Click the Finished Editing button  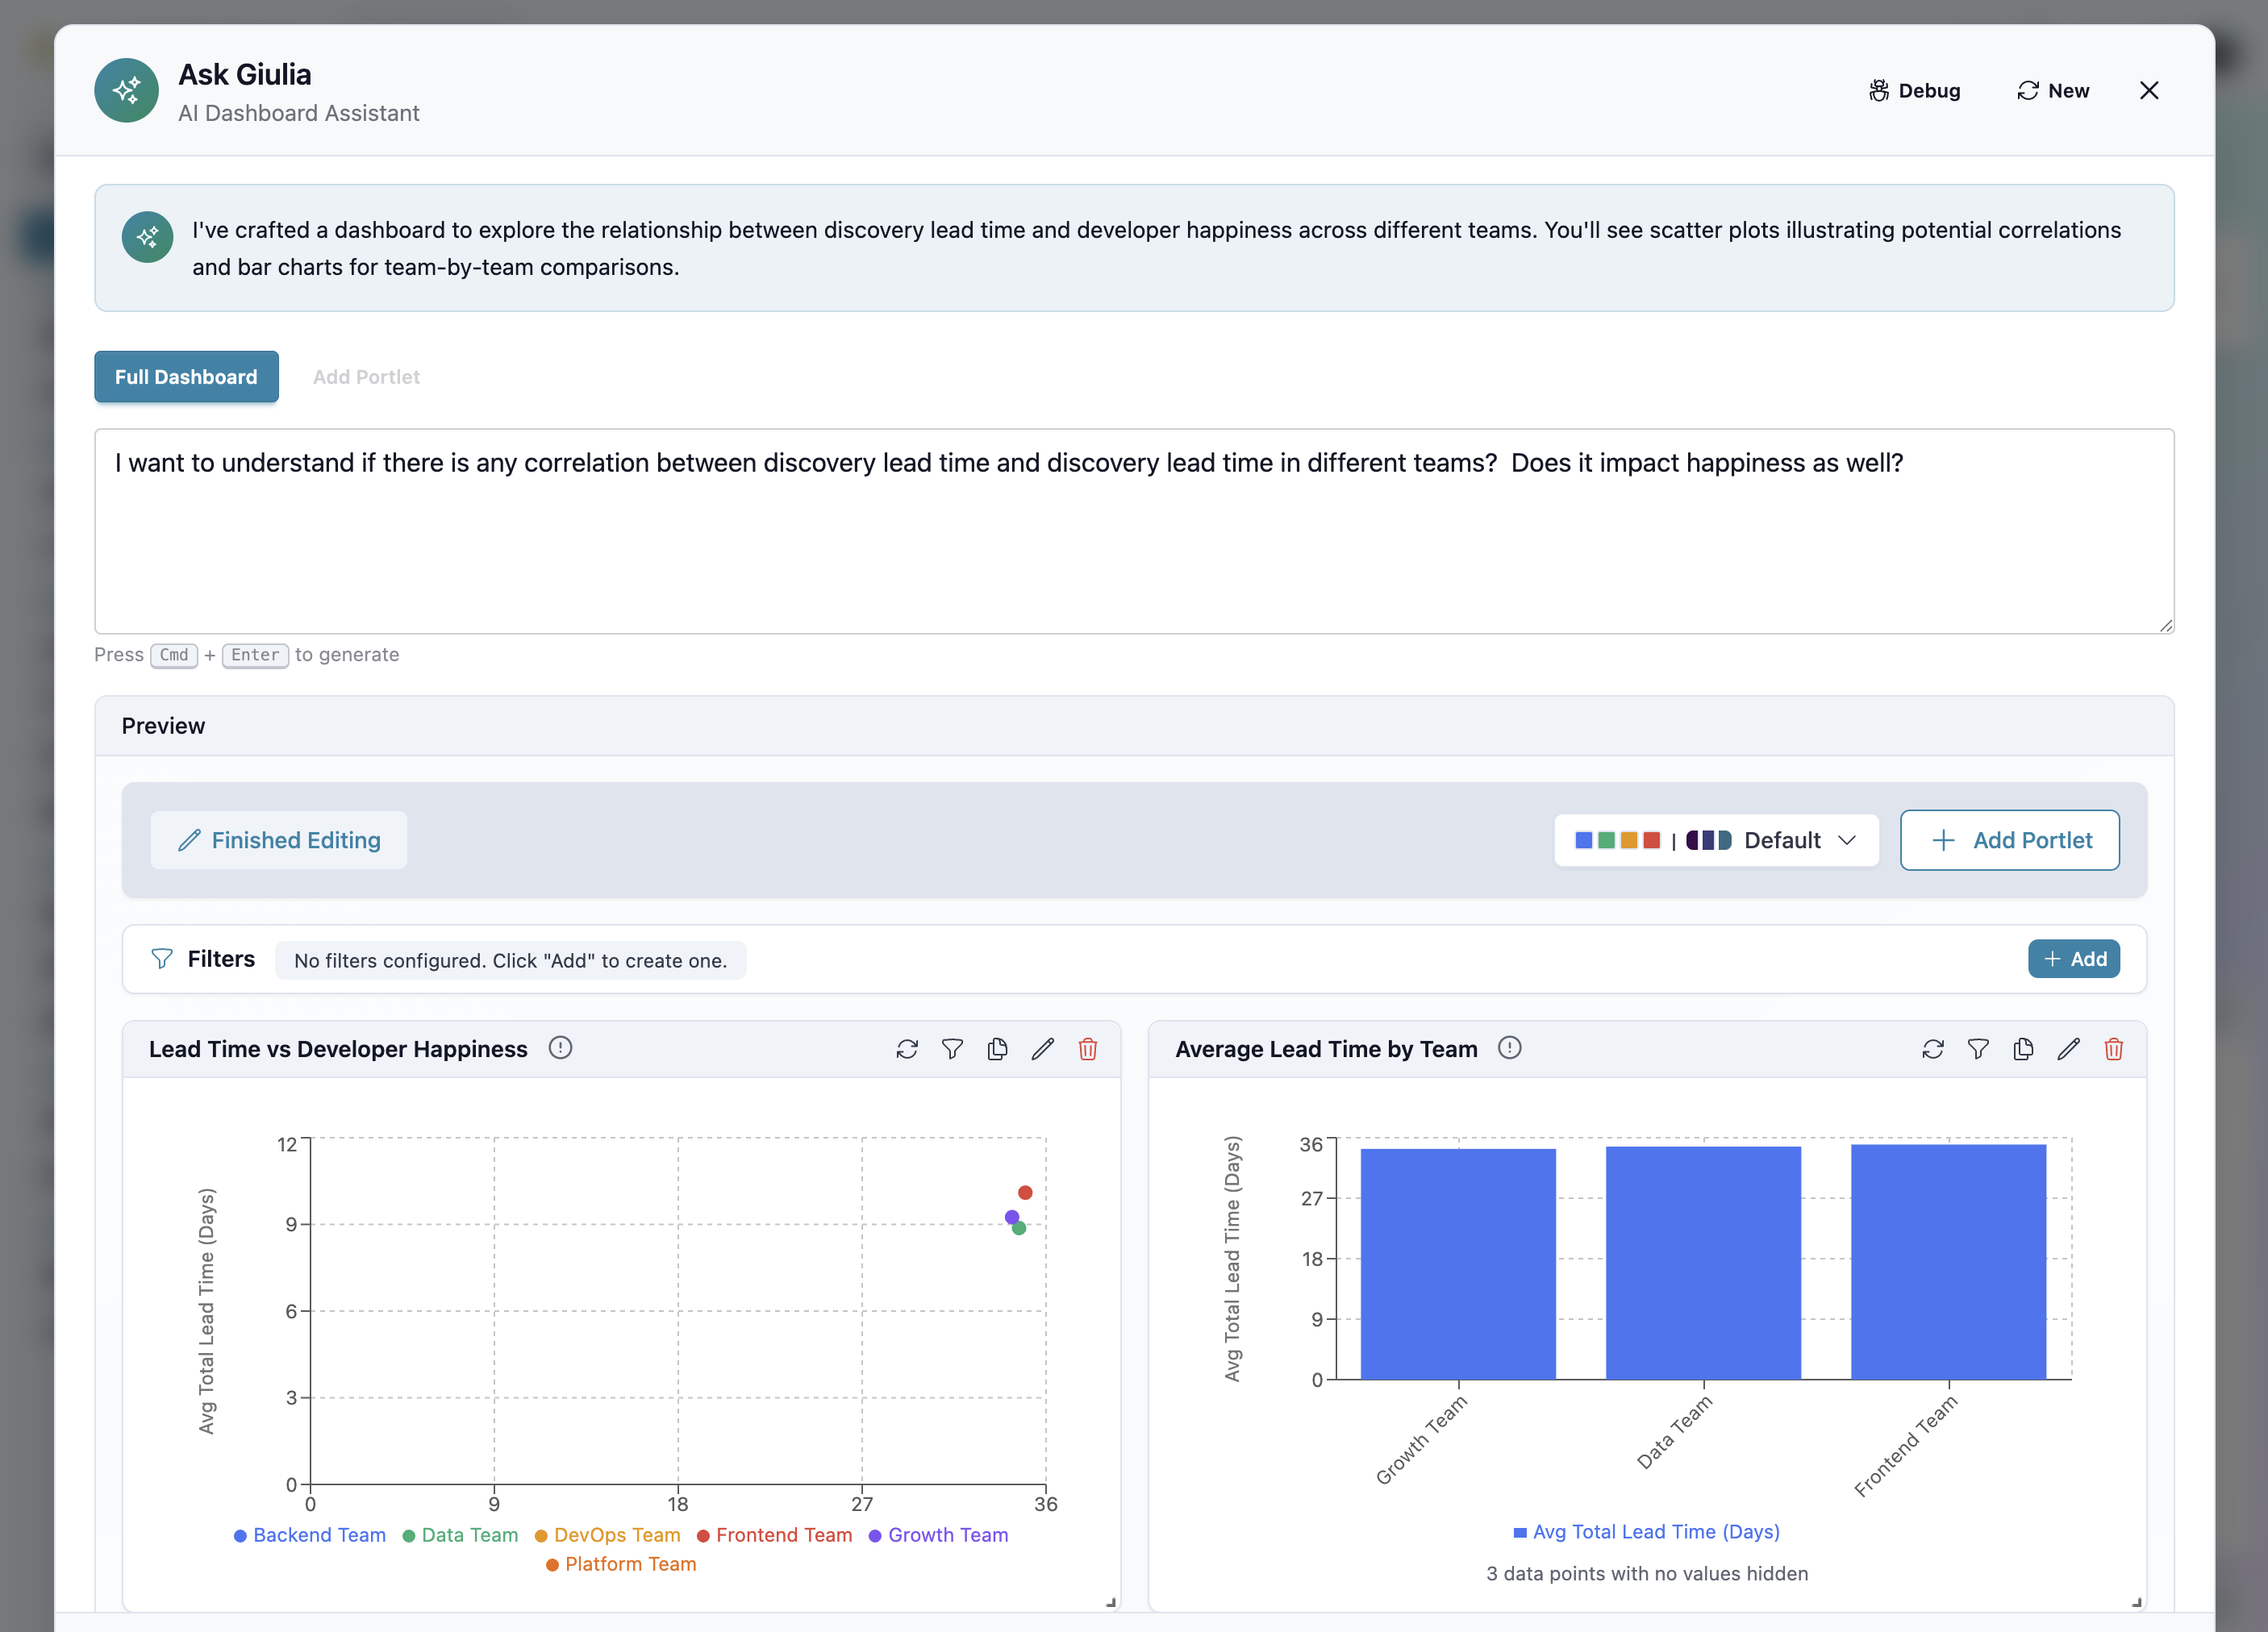pos(278,840)
